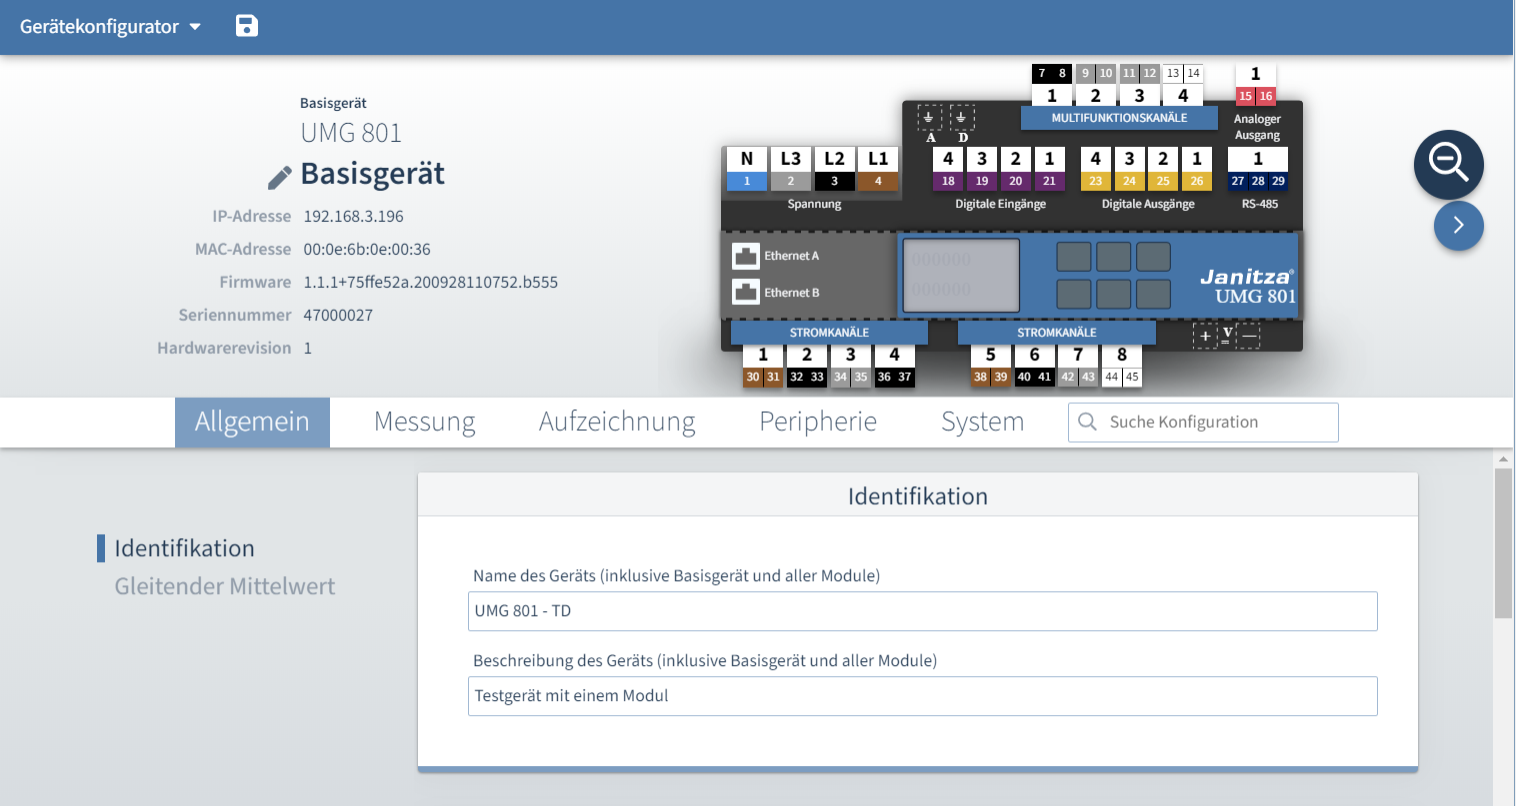This screenshot has height=806, width=1516.
Task: Click the search magnifier in Suche Konfiguration
Action: pyautogui.click(x=1087, y=422)
